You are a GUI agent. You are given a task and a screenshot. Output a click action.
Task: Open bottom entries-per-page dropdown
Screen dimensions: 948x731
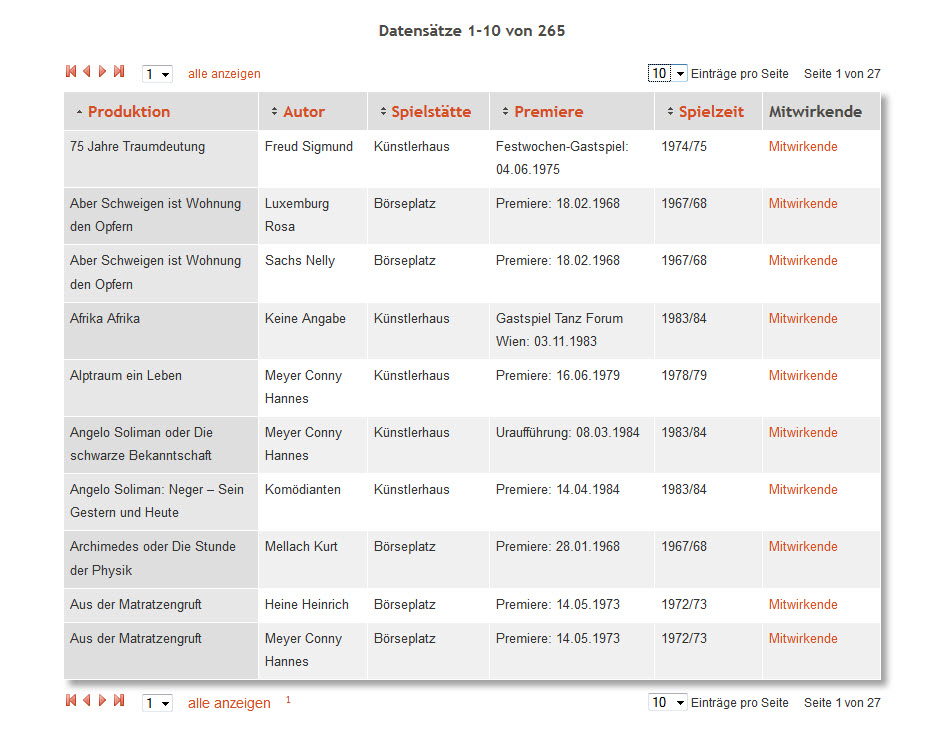667,702
